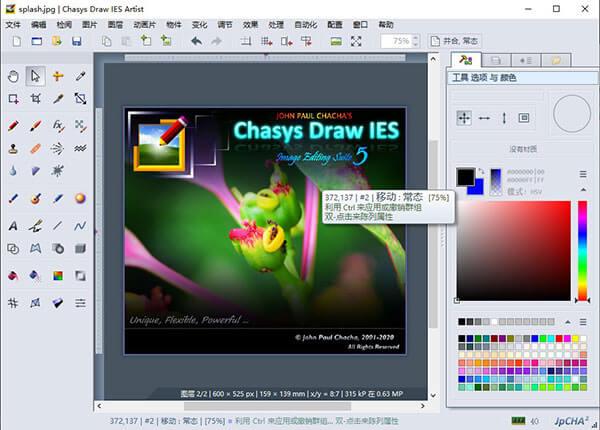Select the Eyedropper color picker tool
This screenshot has height=430, width=600.
click(80, 76)
